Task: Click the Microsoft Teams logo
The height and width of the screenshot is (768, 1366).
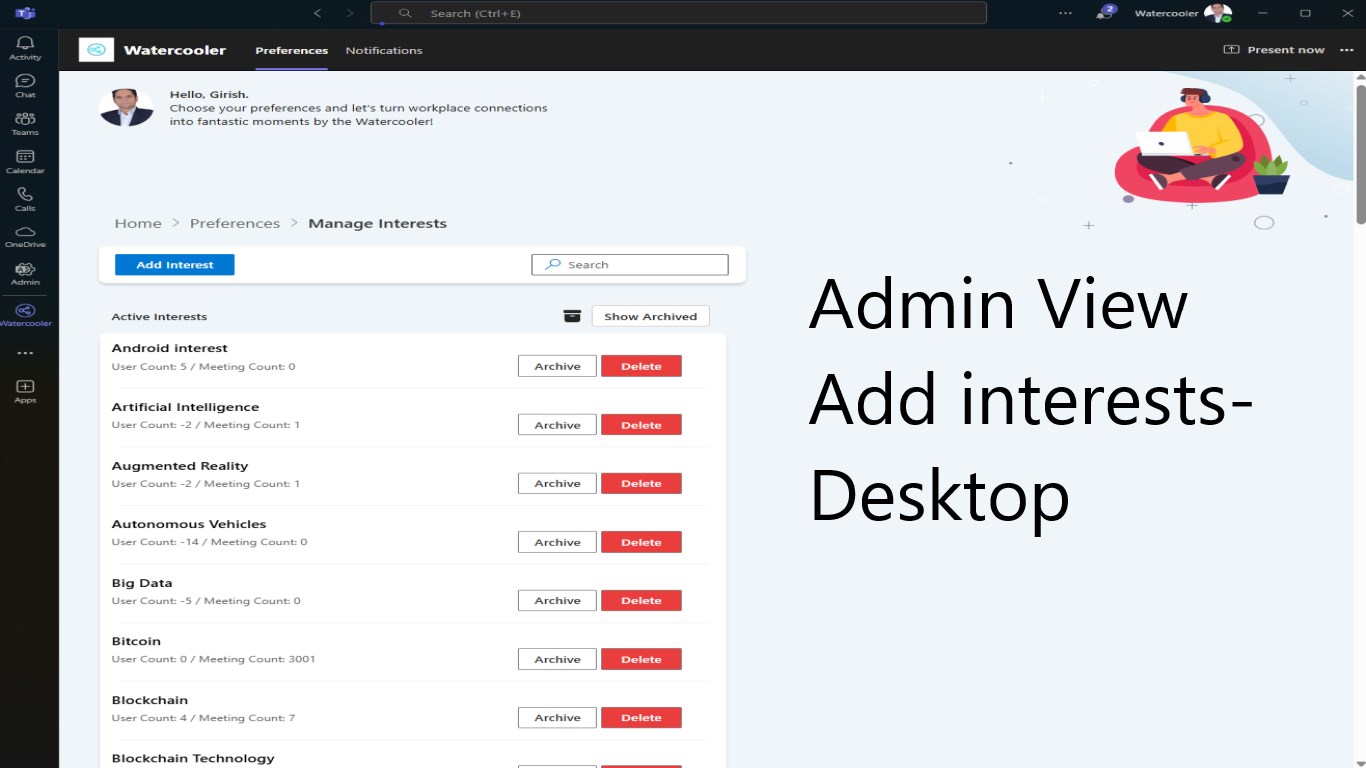Action: click(25, 13)
